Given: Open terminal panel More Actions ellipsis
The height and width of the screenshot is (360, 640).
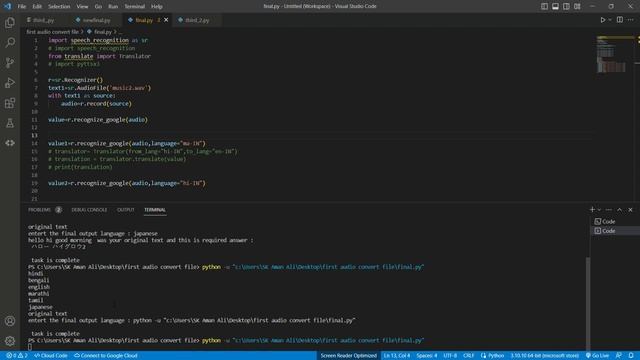Looking at the screenshot, I should (609, 209).
